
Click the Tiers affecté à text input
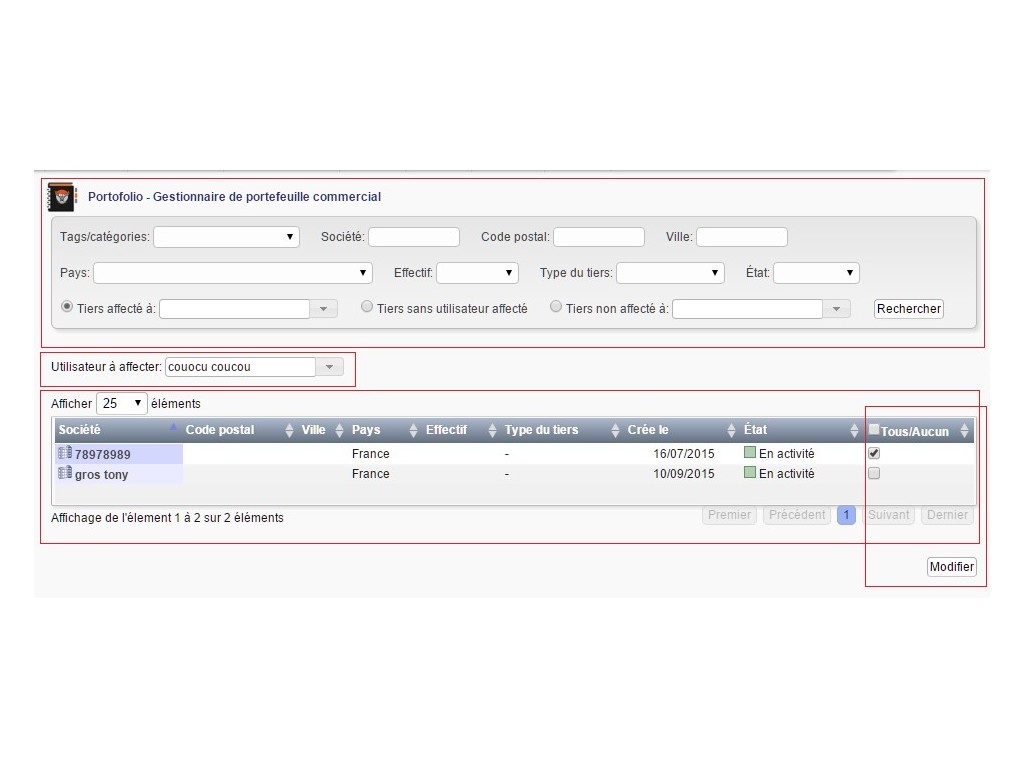pyautogui.click(x=234, y=309)
